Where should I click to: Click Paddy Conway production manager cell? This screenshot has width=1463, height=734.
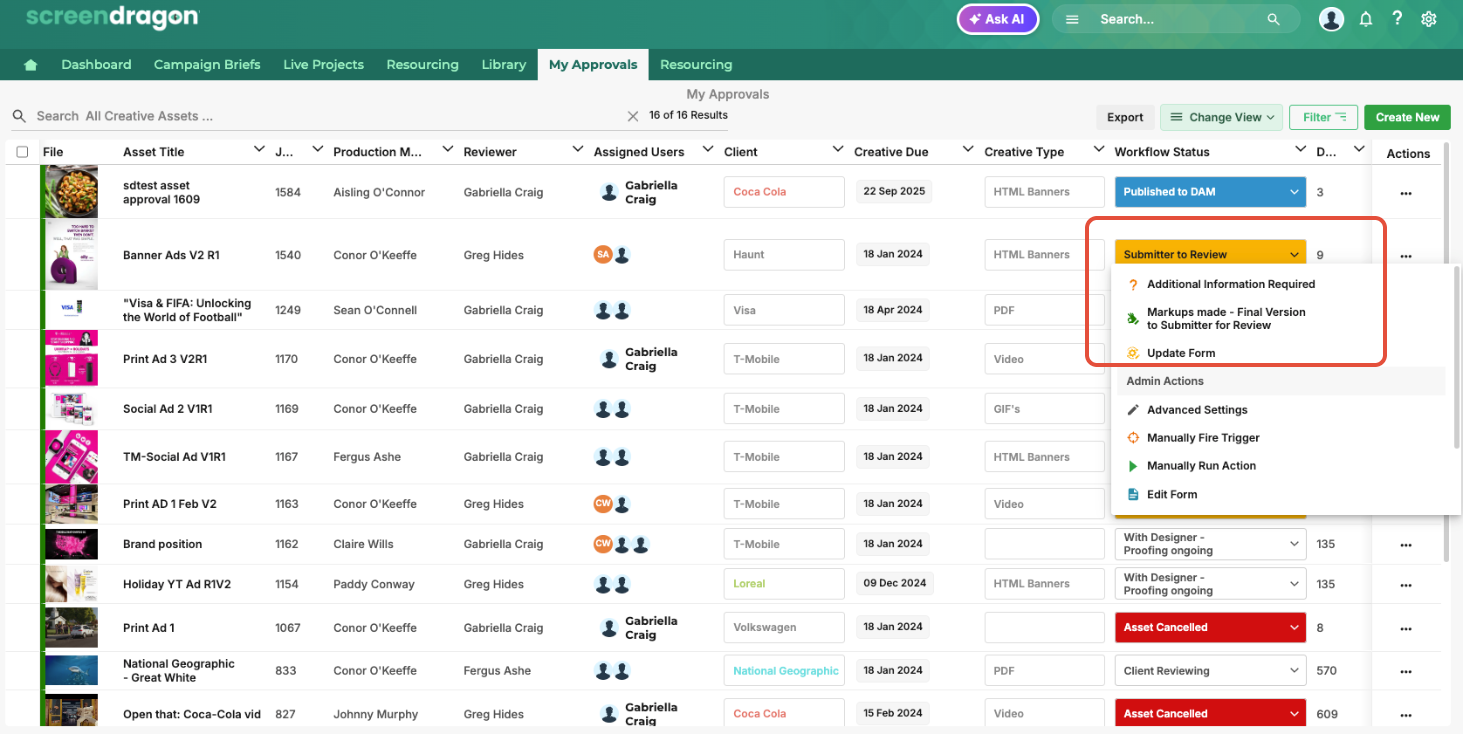(x=374, y=584)
